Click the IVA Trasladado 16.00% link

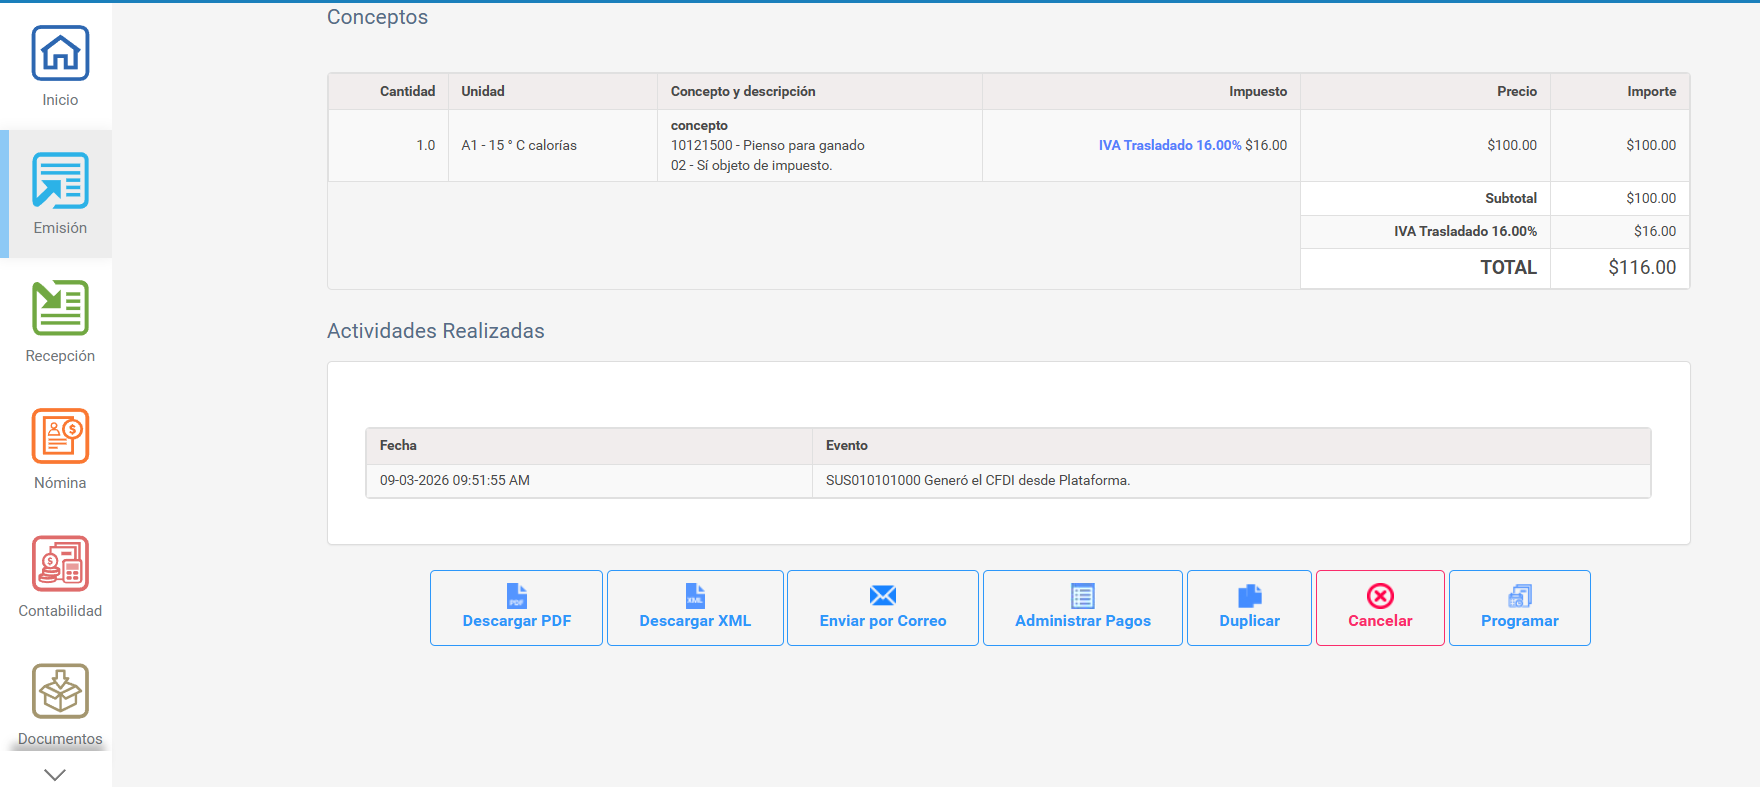coord(1169,145)
